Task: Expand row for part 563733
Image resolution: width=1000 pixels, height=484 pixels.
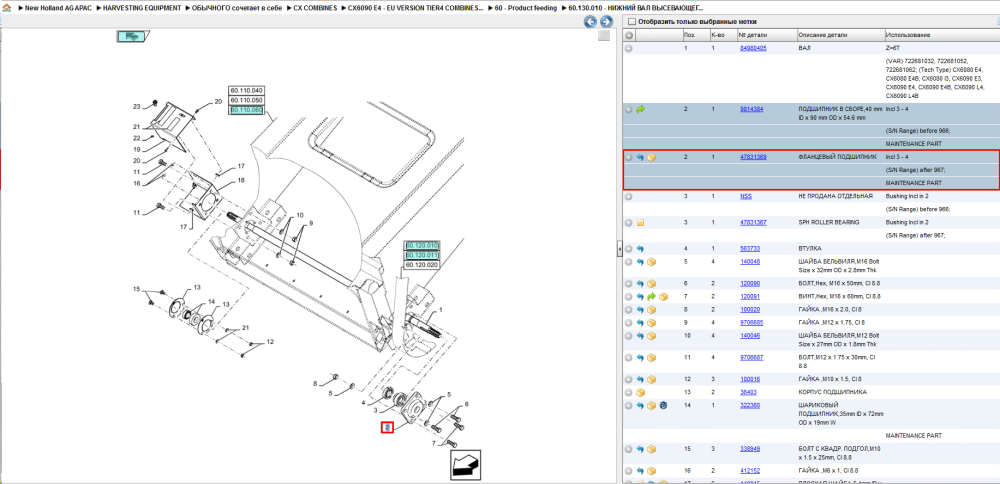Action: point(629,249)
